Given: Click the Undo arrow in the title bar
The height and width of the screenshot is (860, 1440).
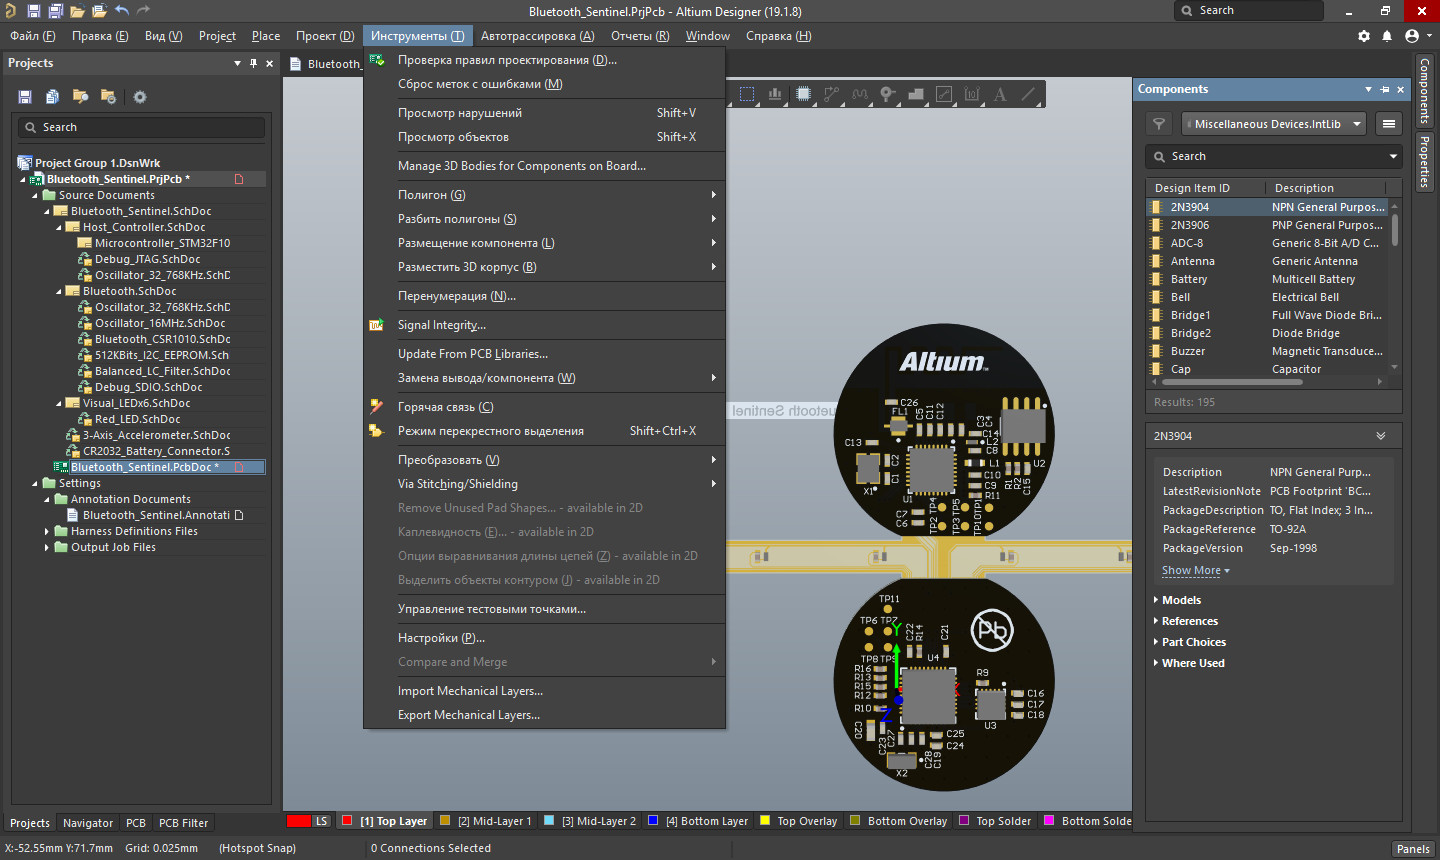Looking at the screenshot, I should pos(121,11).
